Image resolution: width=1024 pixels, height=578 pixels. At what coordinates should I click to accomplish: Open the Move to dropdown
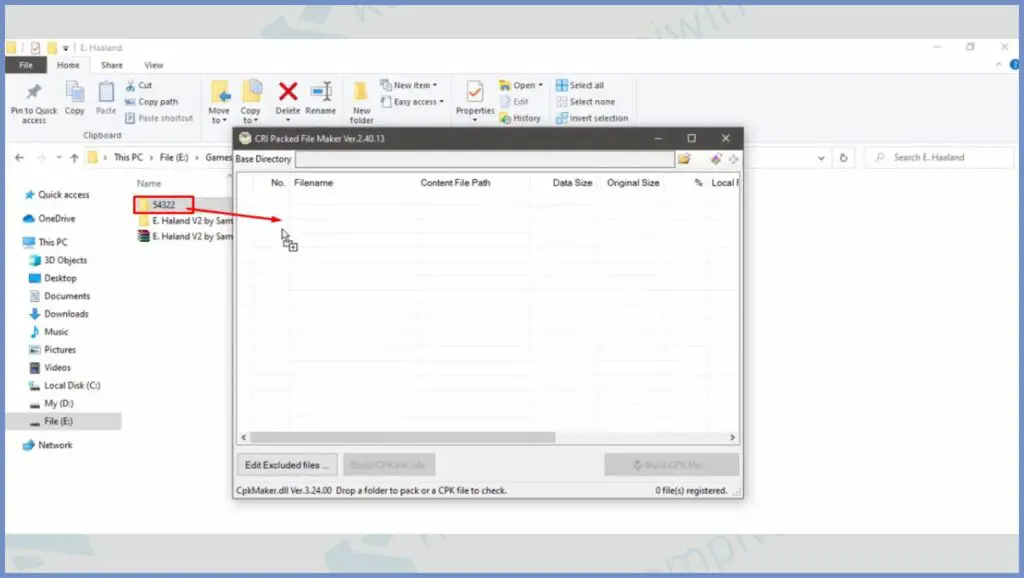point(218,116)
